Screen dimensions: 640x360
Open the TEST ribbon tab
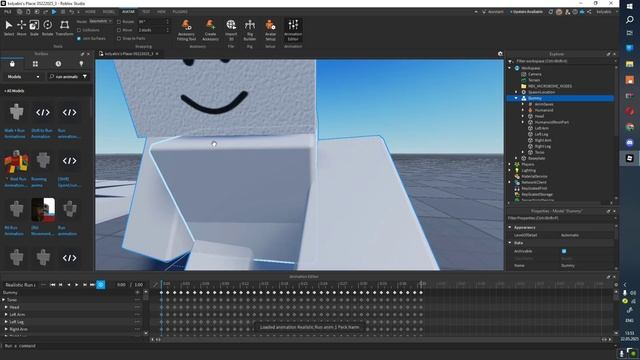146,12
